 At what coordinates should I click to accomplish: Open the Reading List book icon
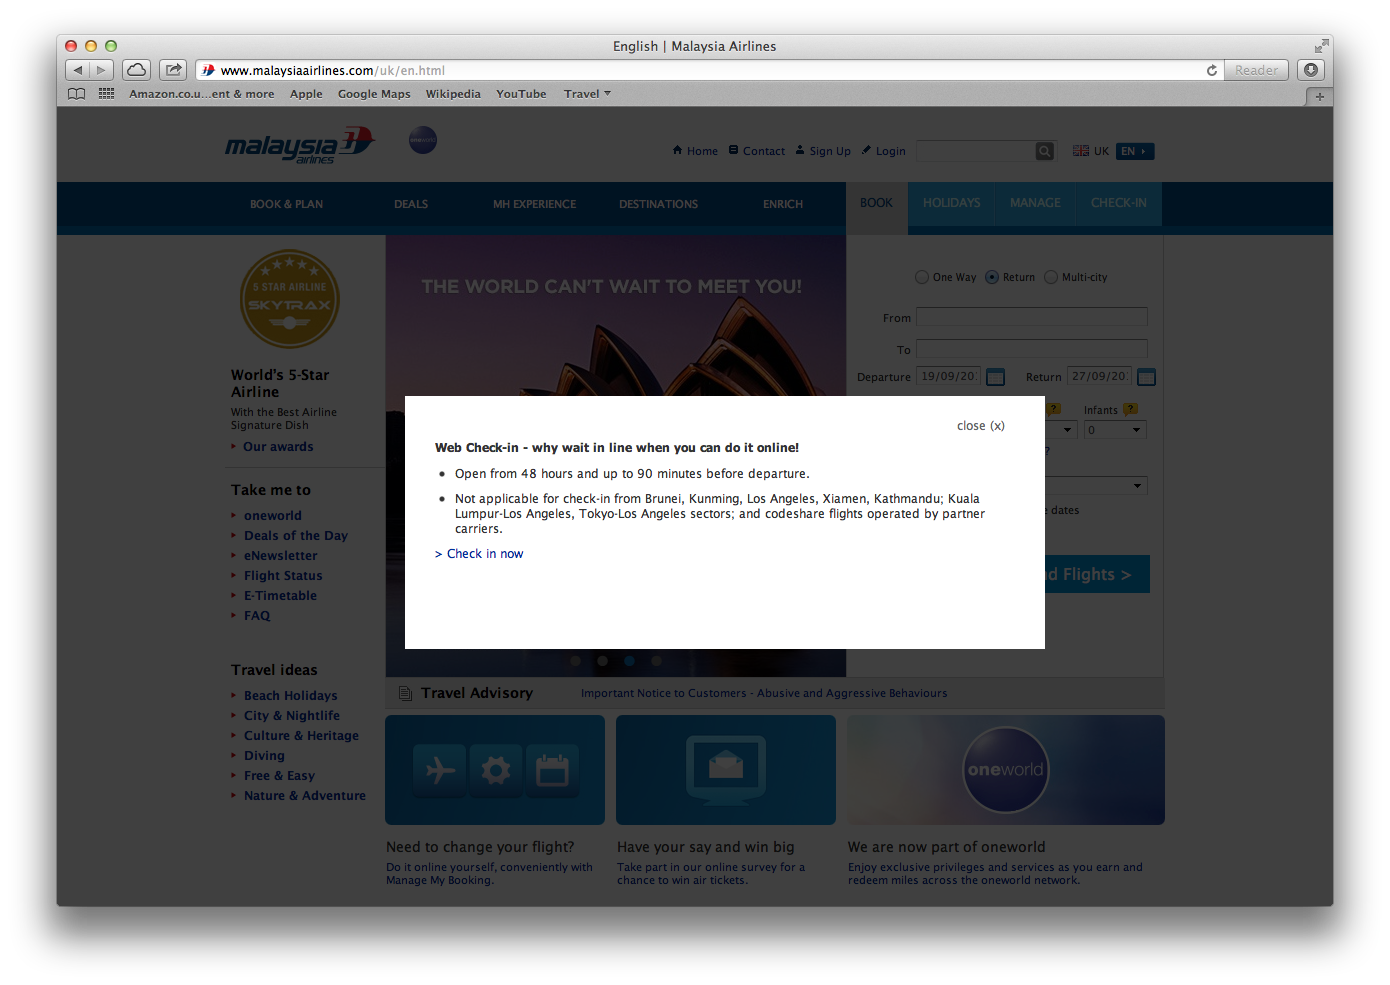(77, 94)
